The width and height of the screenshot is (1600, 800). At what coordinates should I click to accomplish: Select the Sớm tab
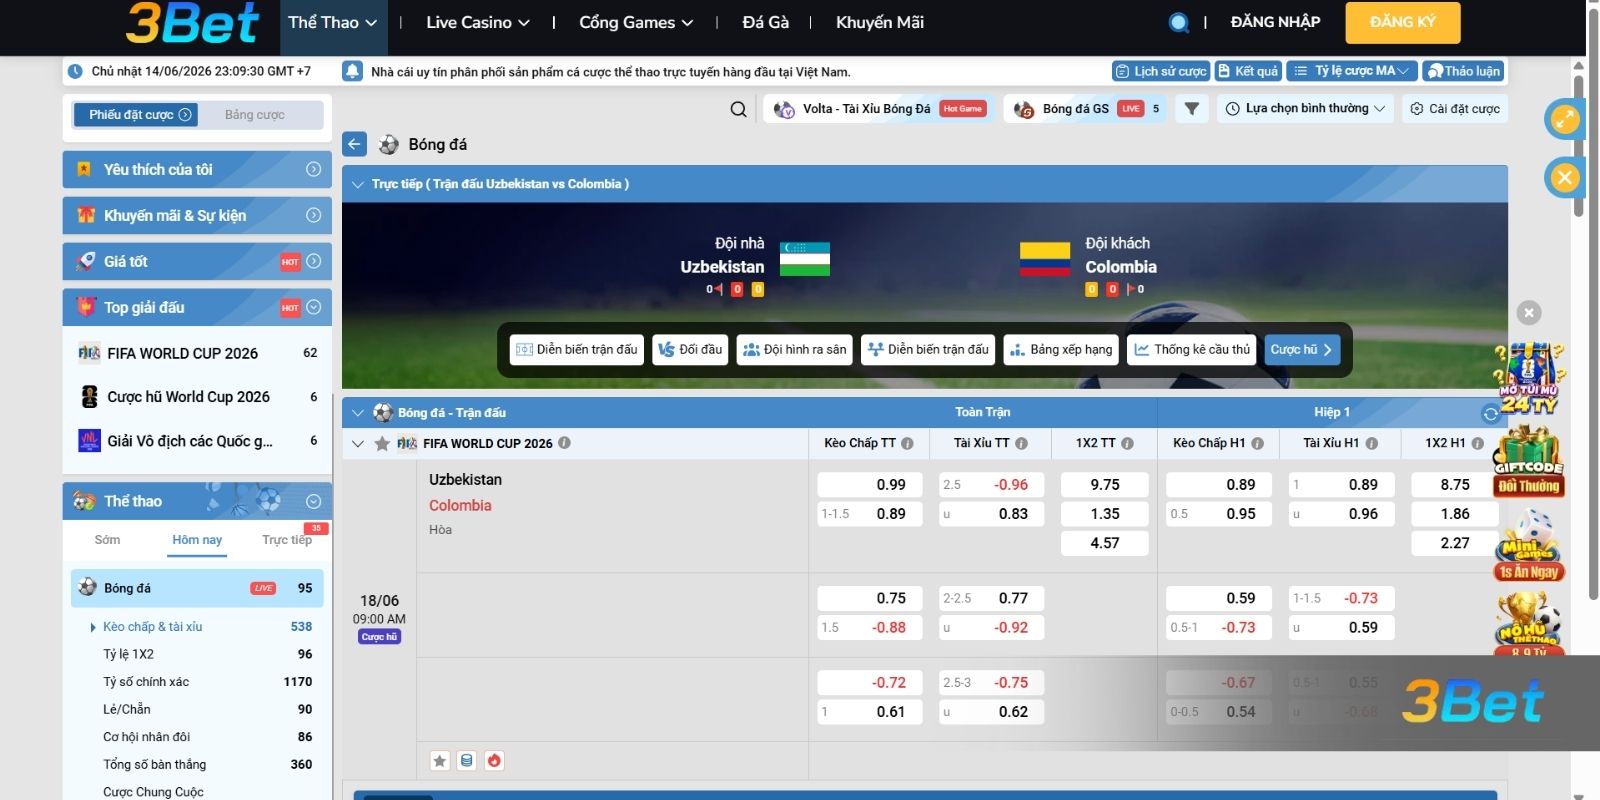107,540
